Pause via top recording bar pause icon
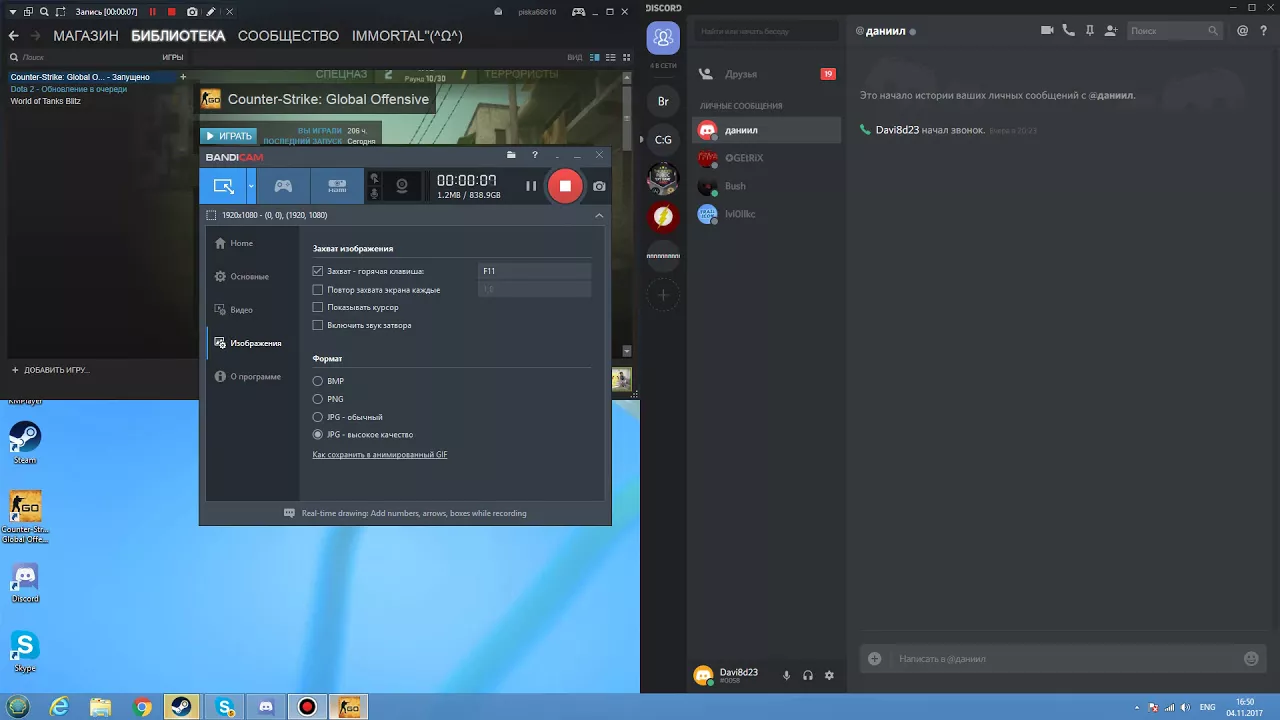1280x720 pixels. tap(153, 12)
